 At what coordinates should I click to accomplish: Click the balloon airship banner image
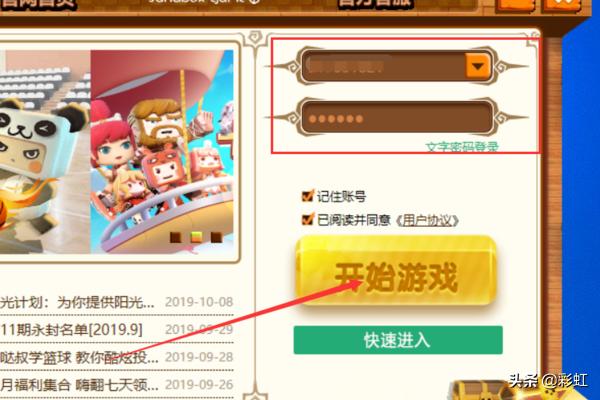tap(162, 152)
